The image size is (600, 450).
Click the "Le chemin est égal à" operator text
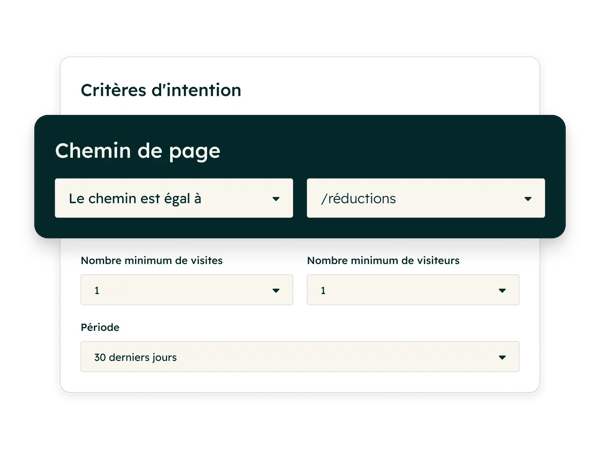point(135,199)
